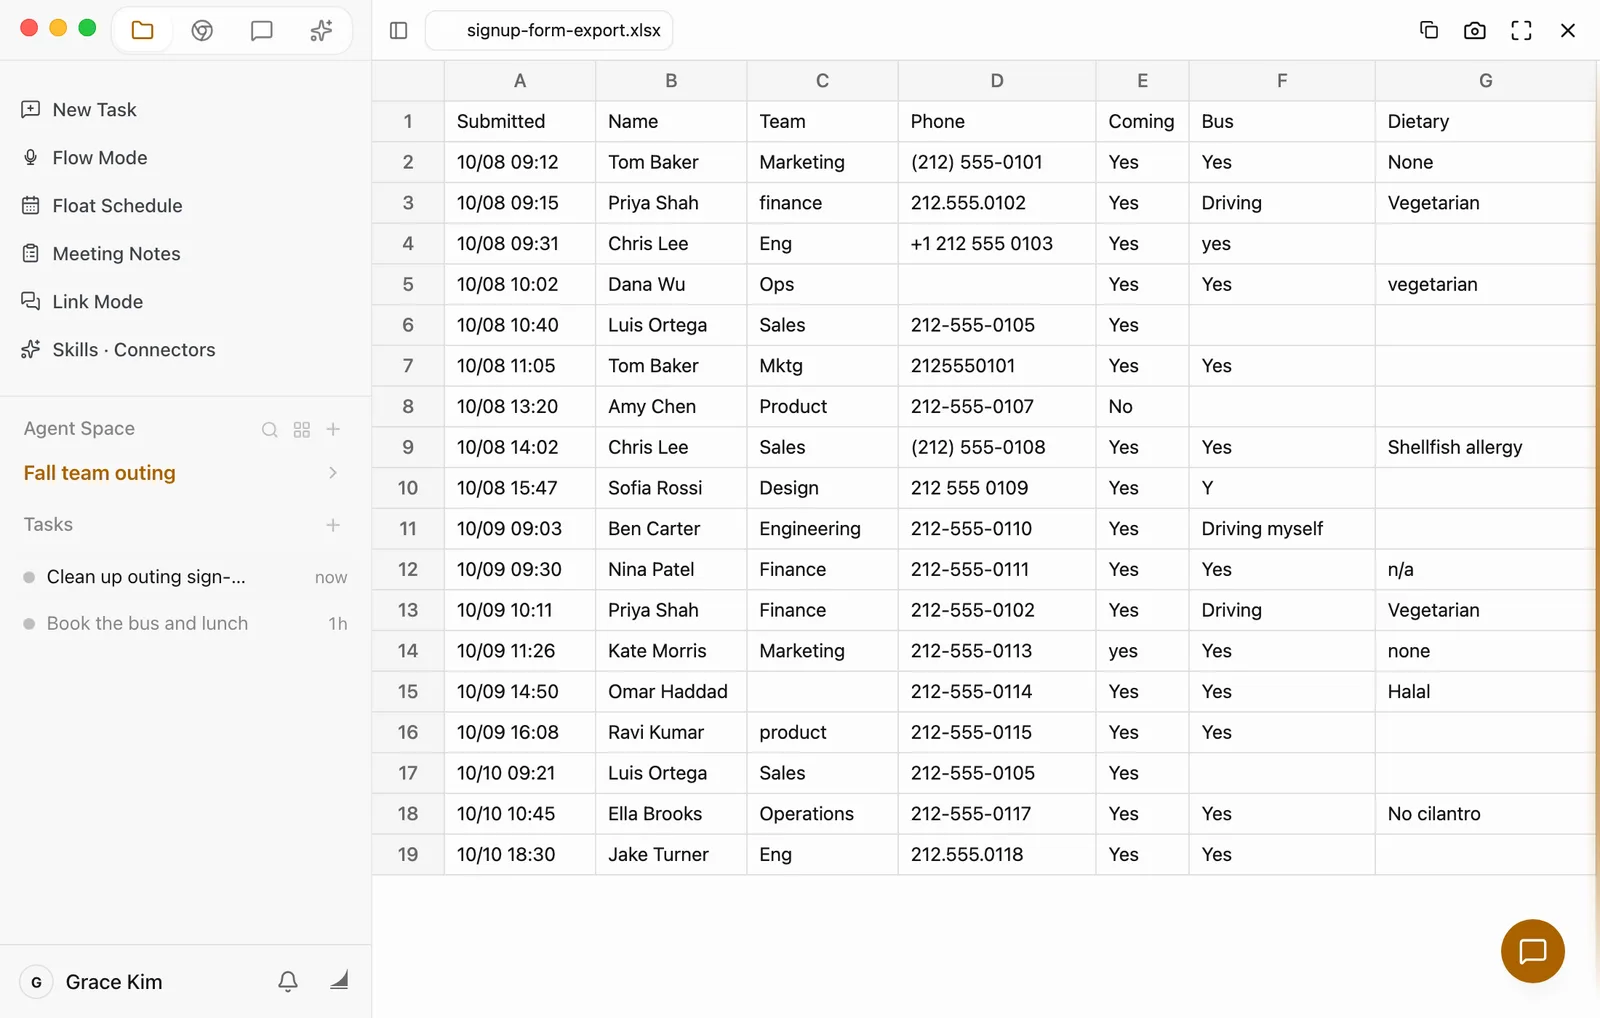The height and width of the screenshot is (1018, 1600).
Task: Open Flow Mode
Action: point(99,157)
